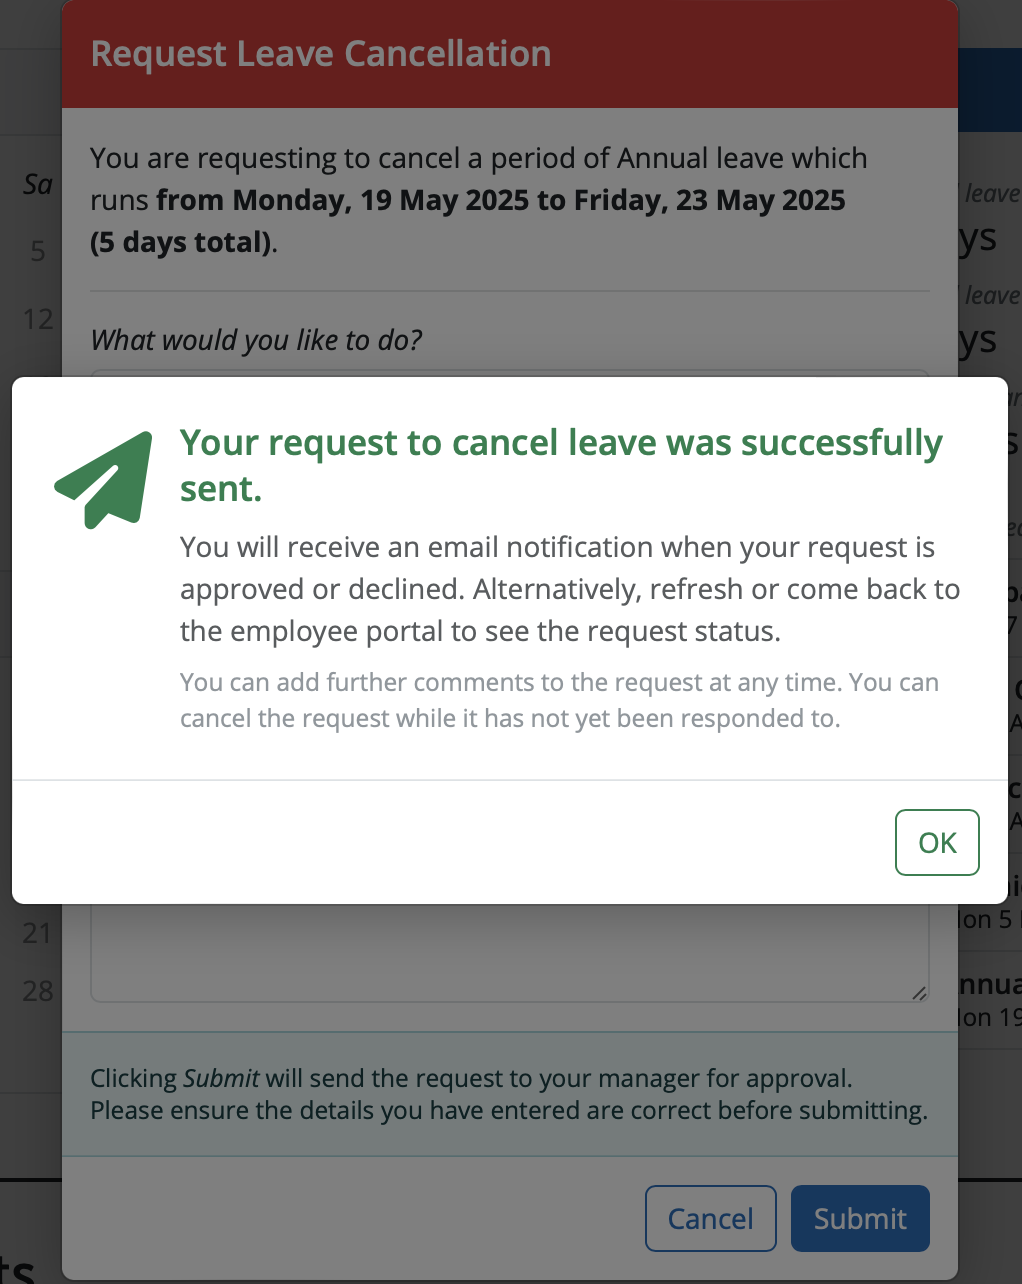Open the dropdown under 'What would you like to do?'
1022x1284 pixels.
point(510,373)
